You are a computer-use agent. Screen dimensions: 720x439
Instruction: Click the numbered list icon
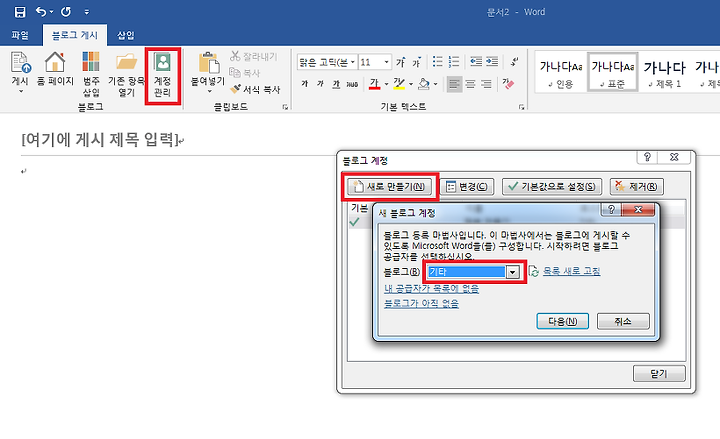pos(454,62)
